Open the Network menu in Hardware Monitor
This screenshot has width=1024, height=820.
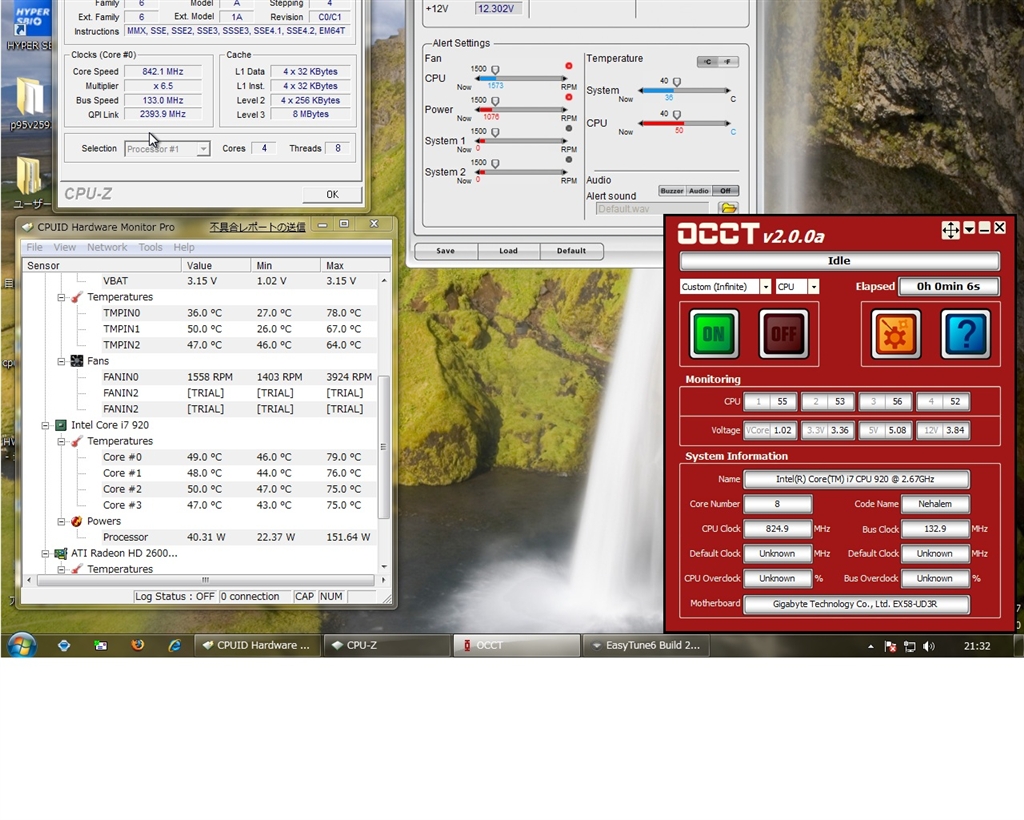tap(107, 247)
